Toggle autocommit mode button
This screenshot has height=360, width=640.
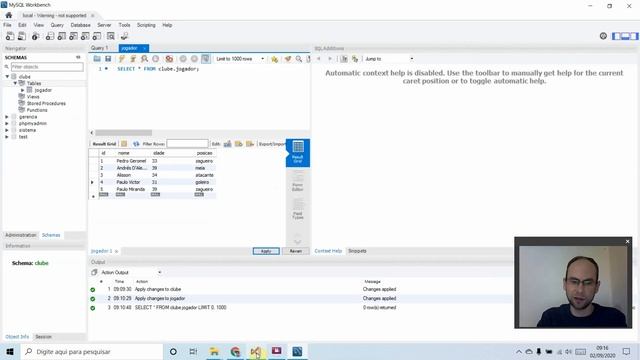pyautogui.click(x=206, y=59)
